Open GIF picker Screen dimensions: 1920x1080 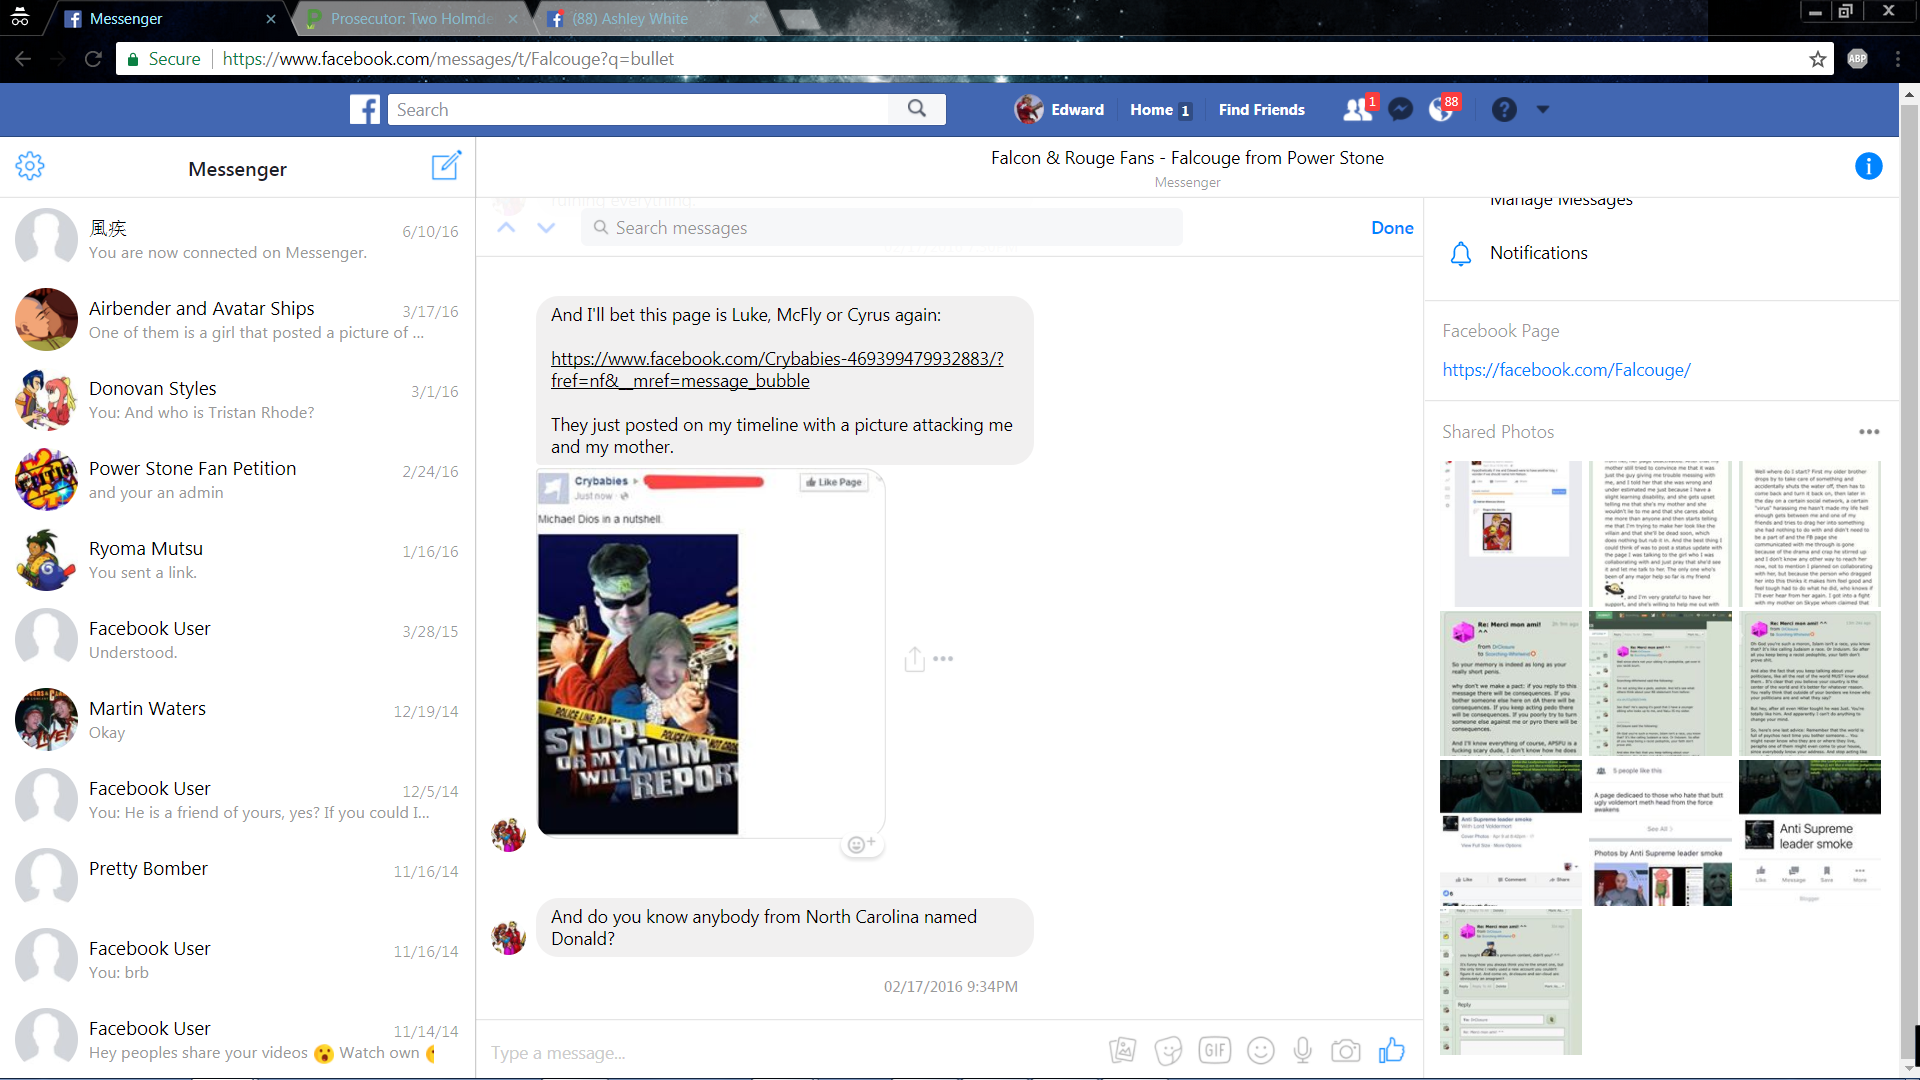[1215, 1050]
